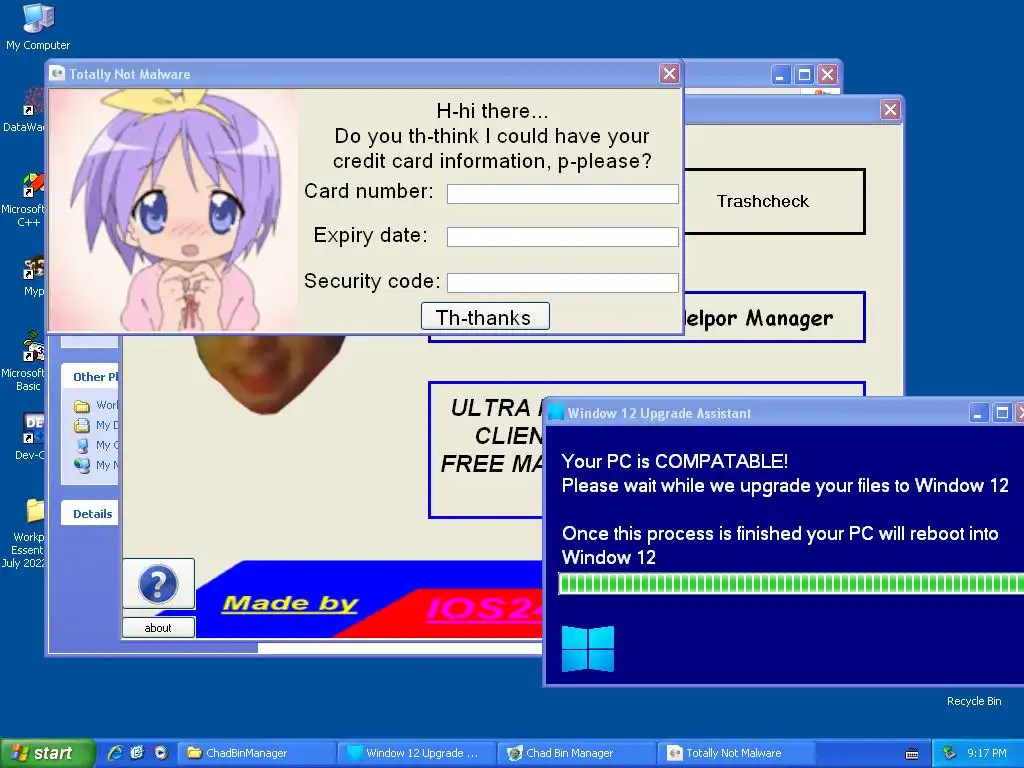
Task: Minimize the Window 12 Upgrade Assistant
Action: click(978, 413)
